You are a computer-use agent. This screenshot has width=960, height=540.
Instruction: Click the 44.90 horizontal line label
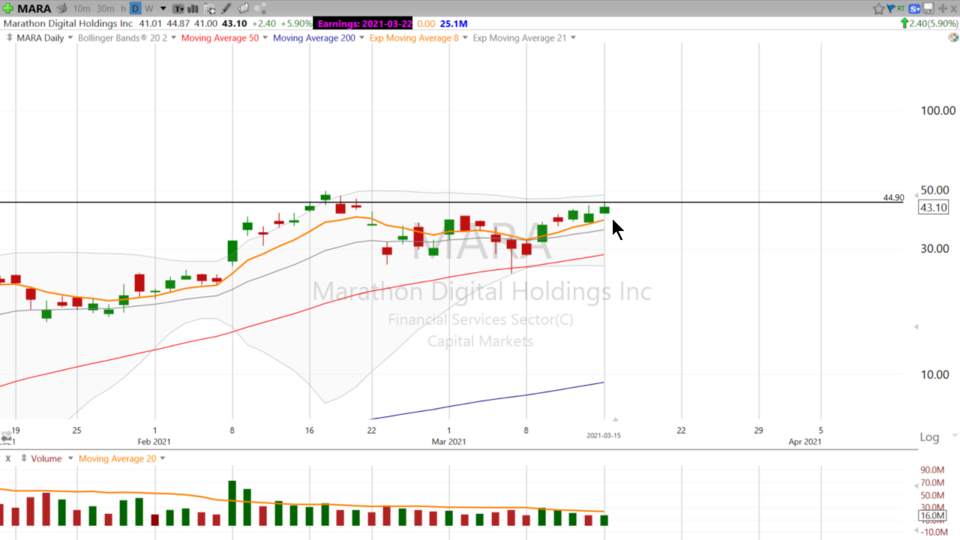(893, 198)
